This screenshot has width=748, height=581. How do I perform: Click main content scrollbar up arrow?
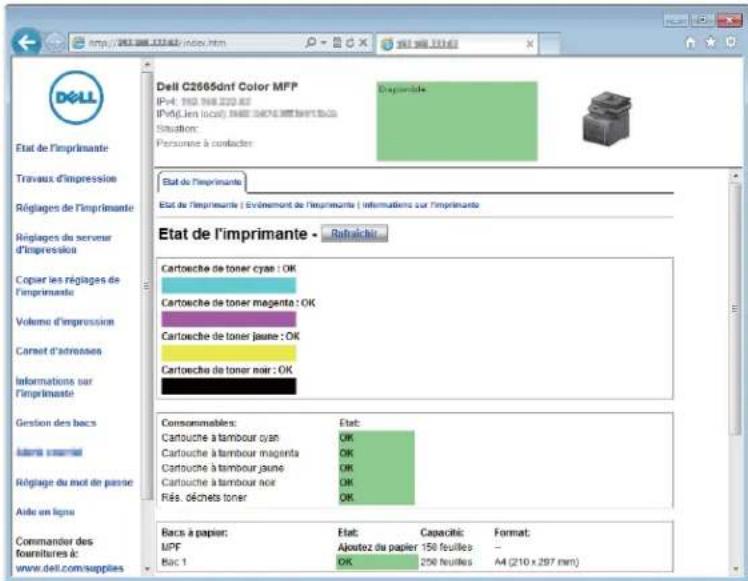[735, 176]
